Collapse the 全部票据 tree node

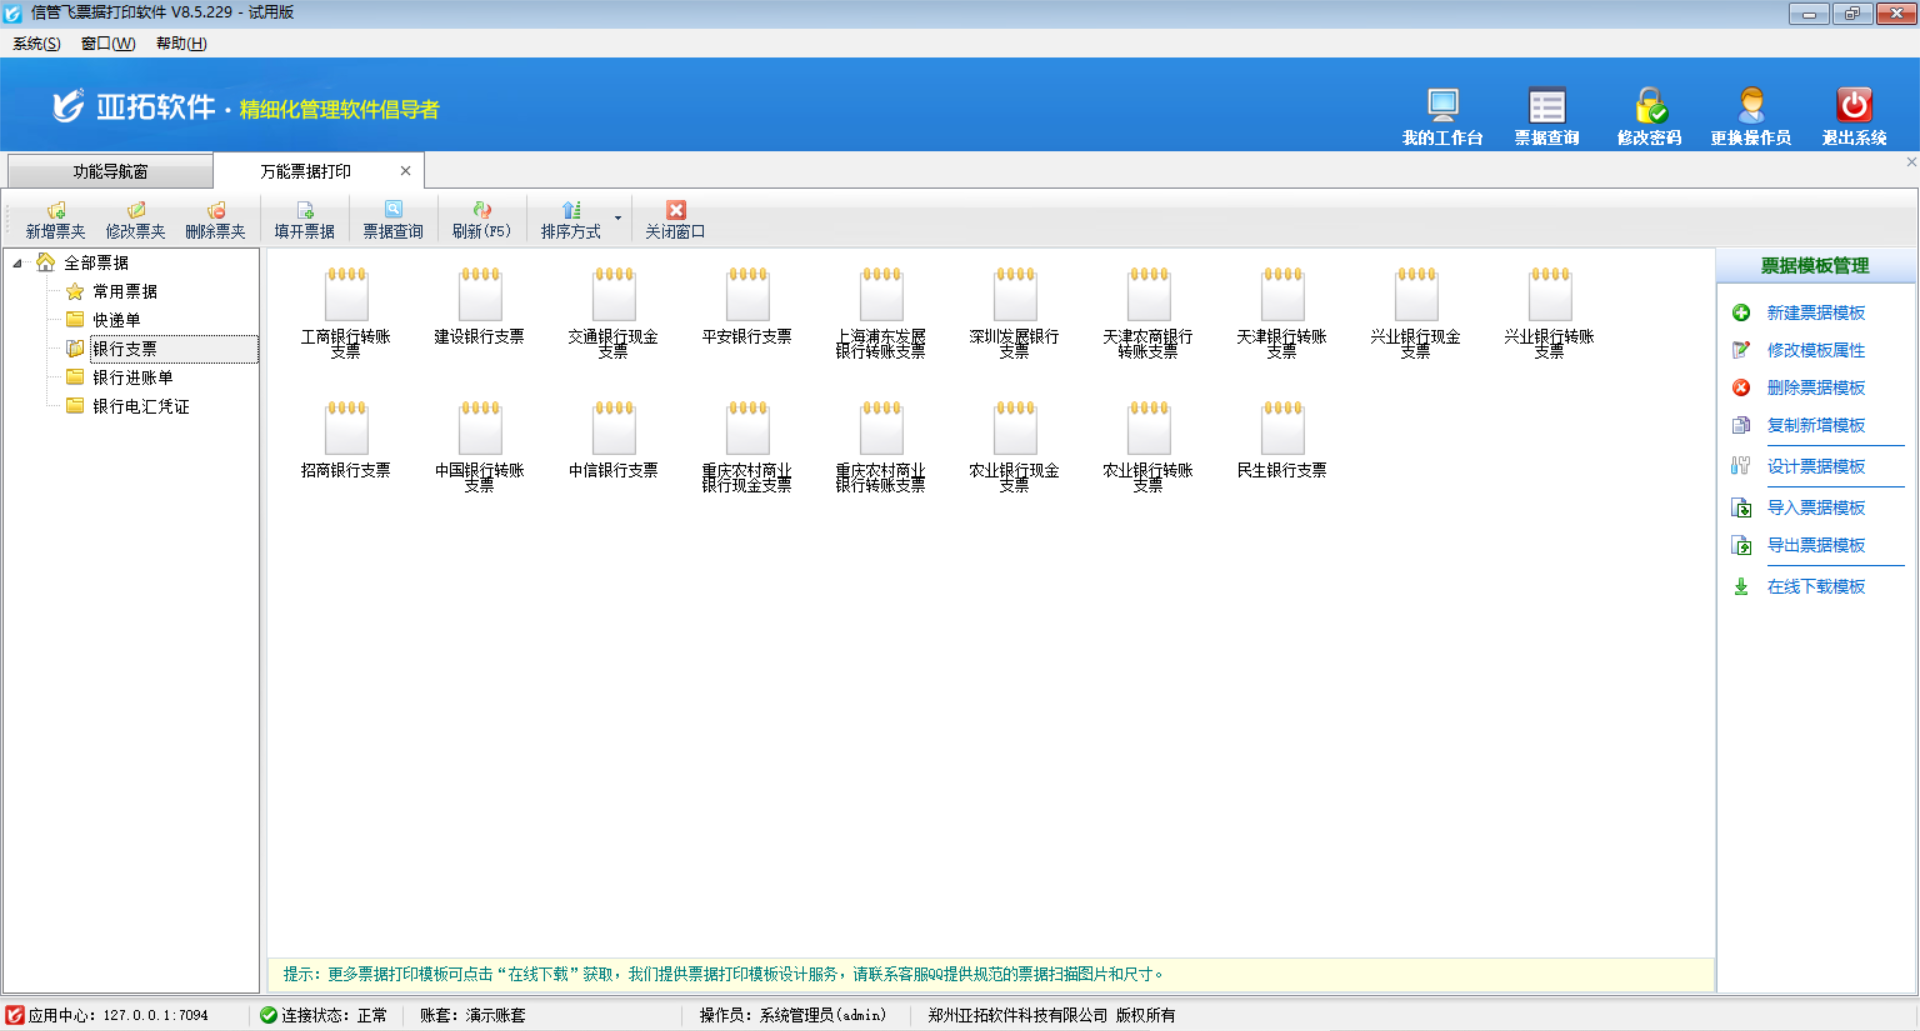point(18,263)
